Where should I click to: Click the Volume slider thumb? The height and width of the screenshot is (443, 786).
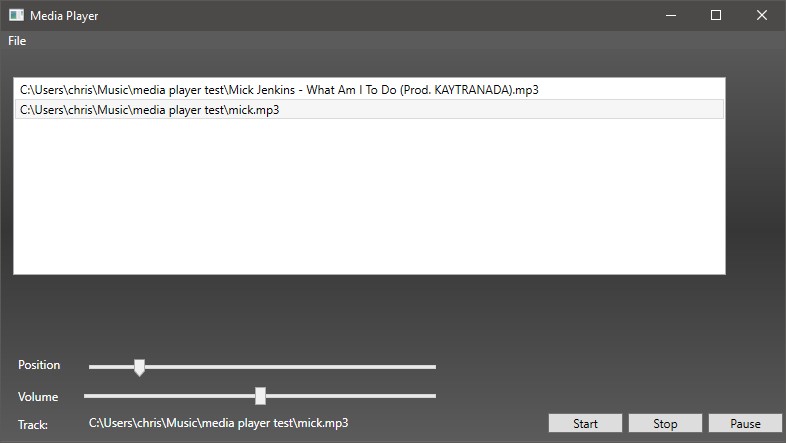point(260,396)
